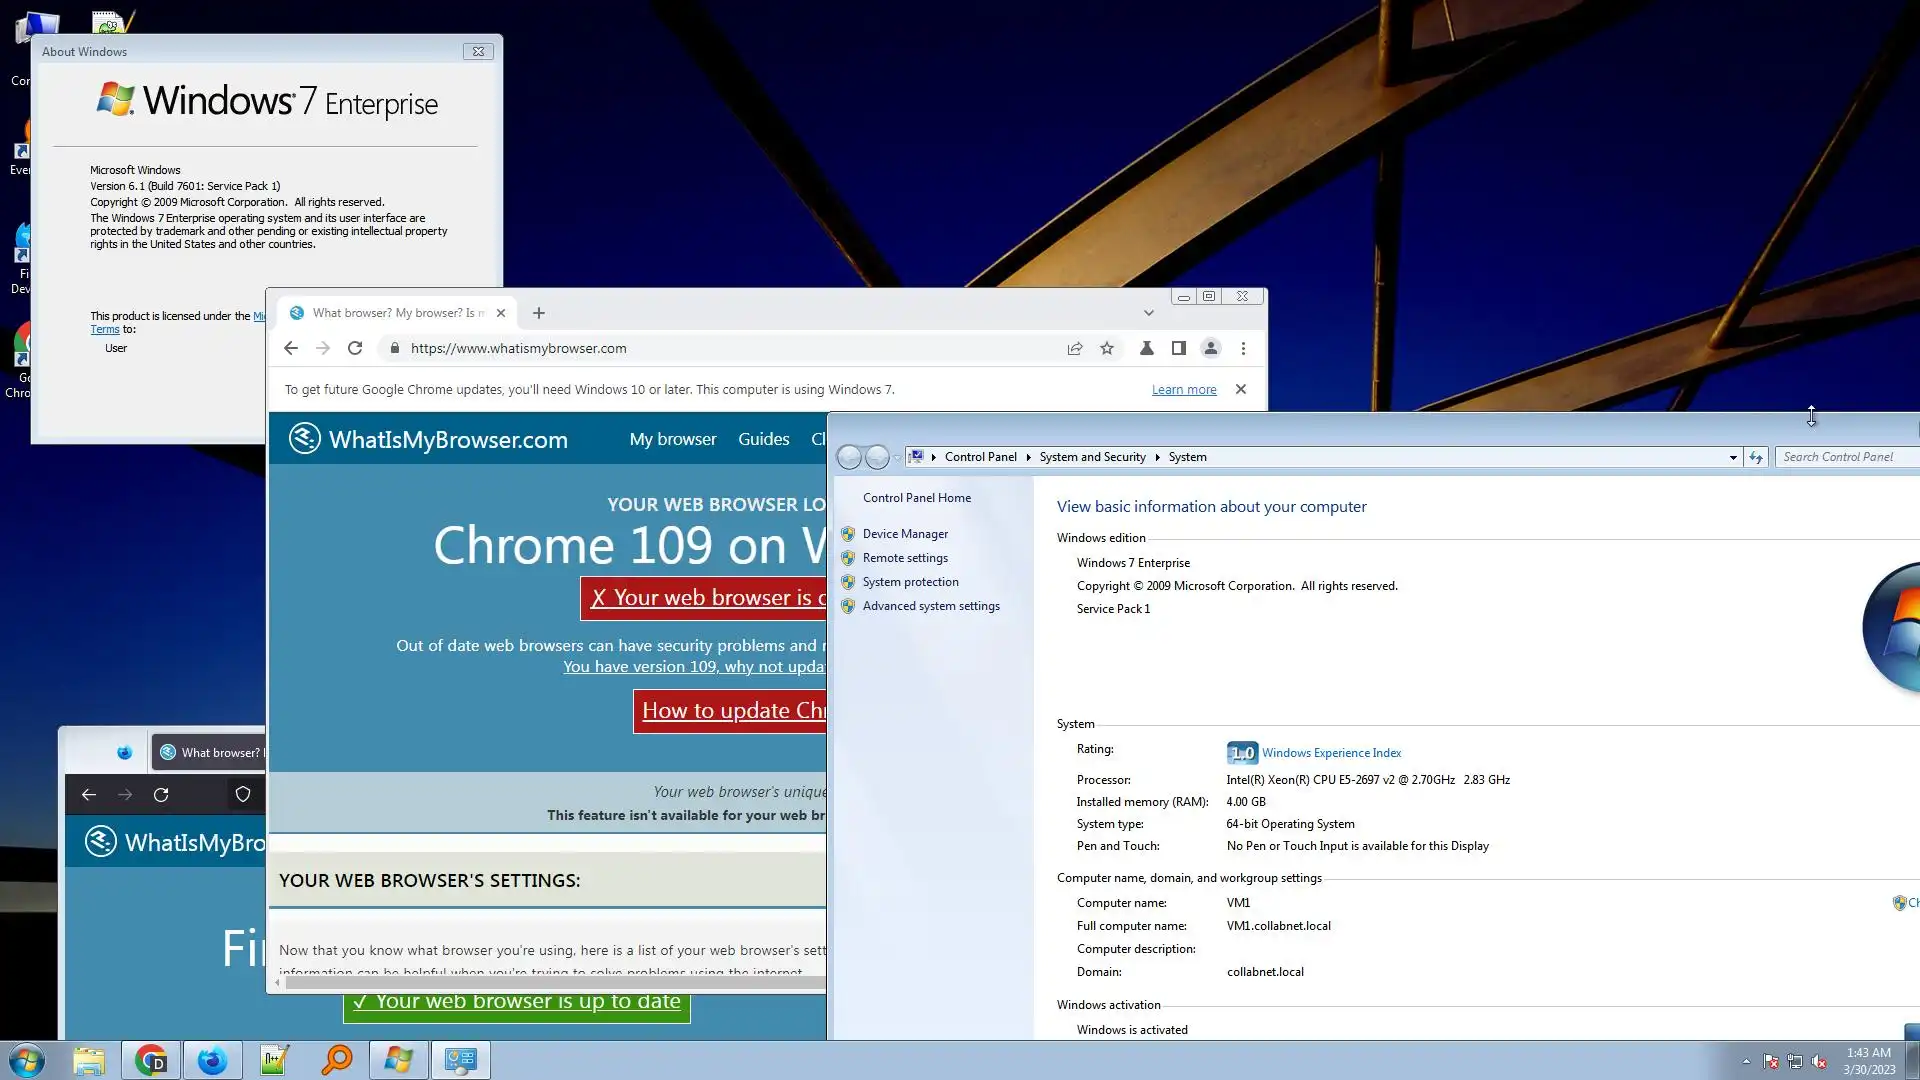Screen dimensions: 1920x1080
Task: Select Guides in site navigation
Action: 763,439
